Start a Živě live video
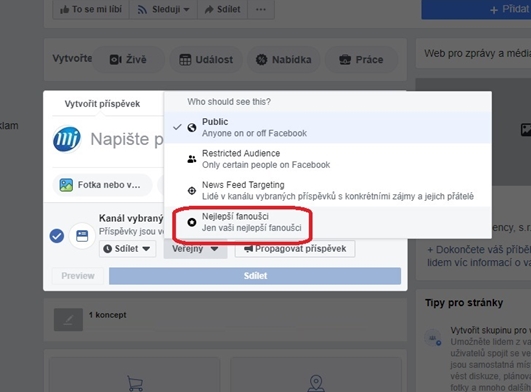The width and height of the screenshot is (531, 392). click(128, 60)
